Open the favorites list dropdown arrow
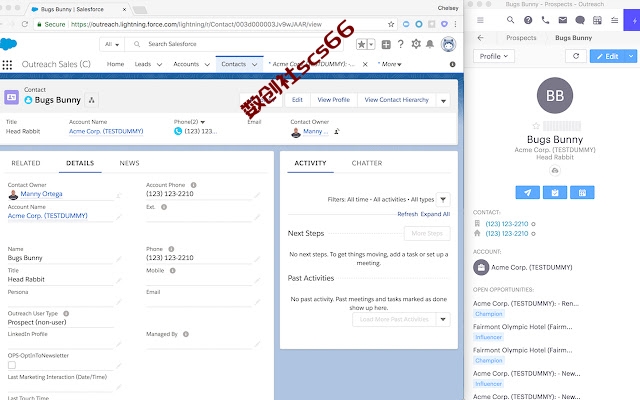Screen dimensions: 640x400 371,44
